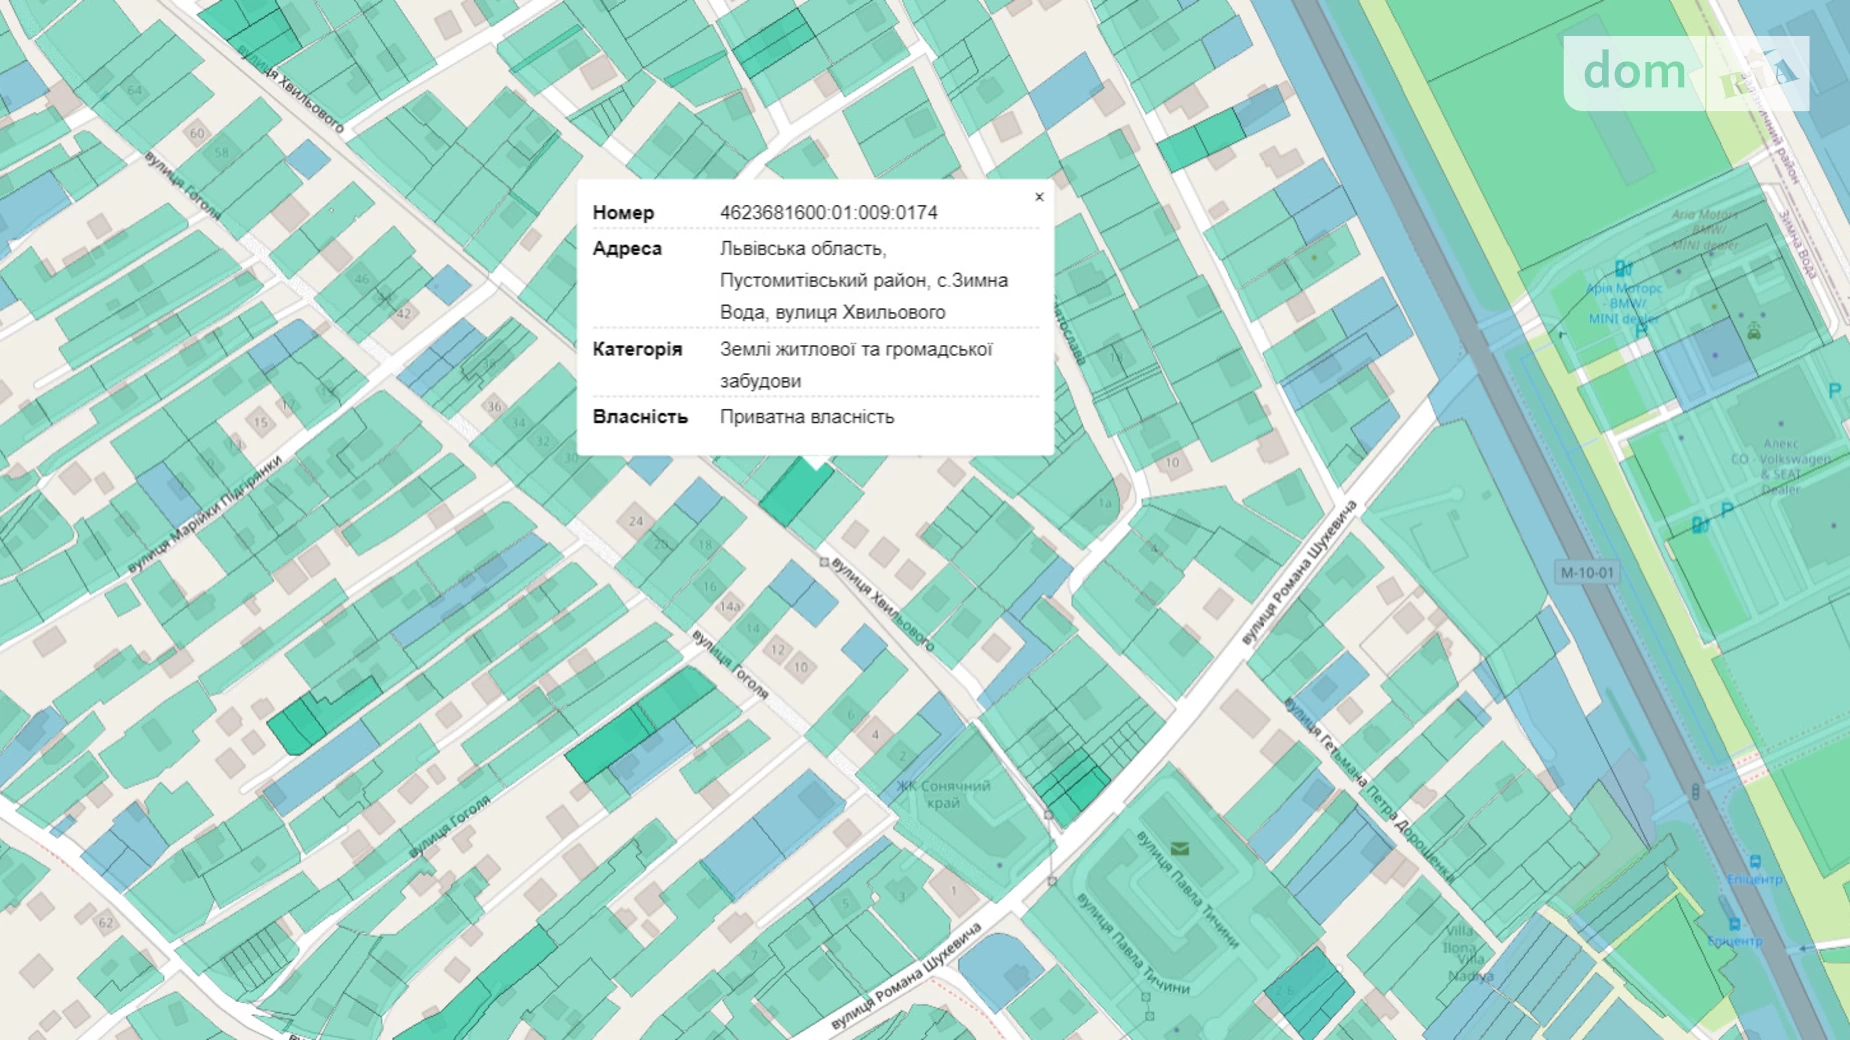Click house number 24 on the map
Image resolution: width=1850 pixels, height=1040 pixels.
tap(636, 521)
